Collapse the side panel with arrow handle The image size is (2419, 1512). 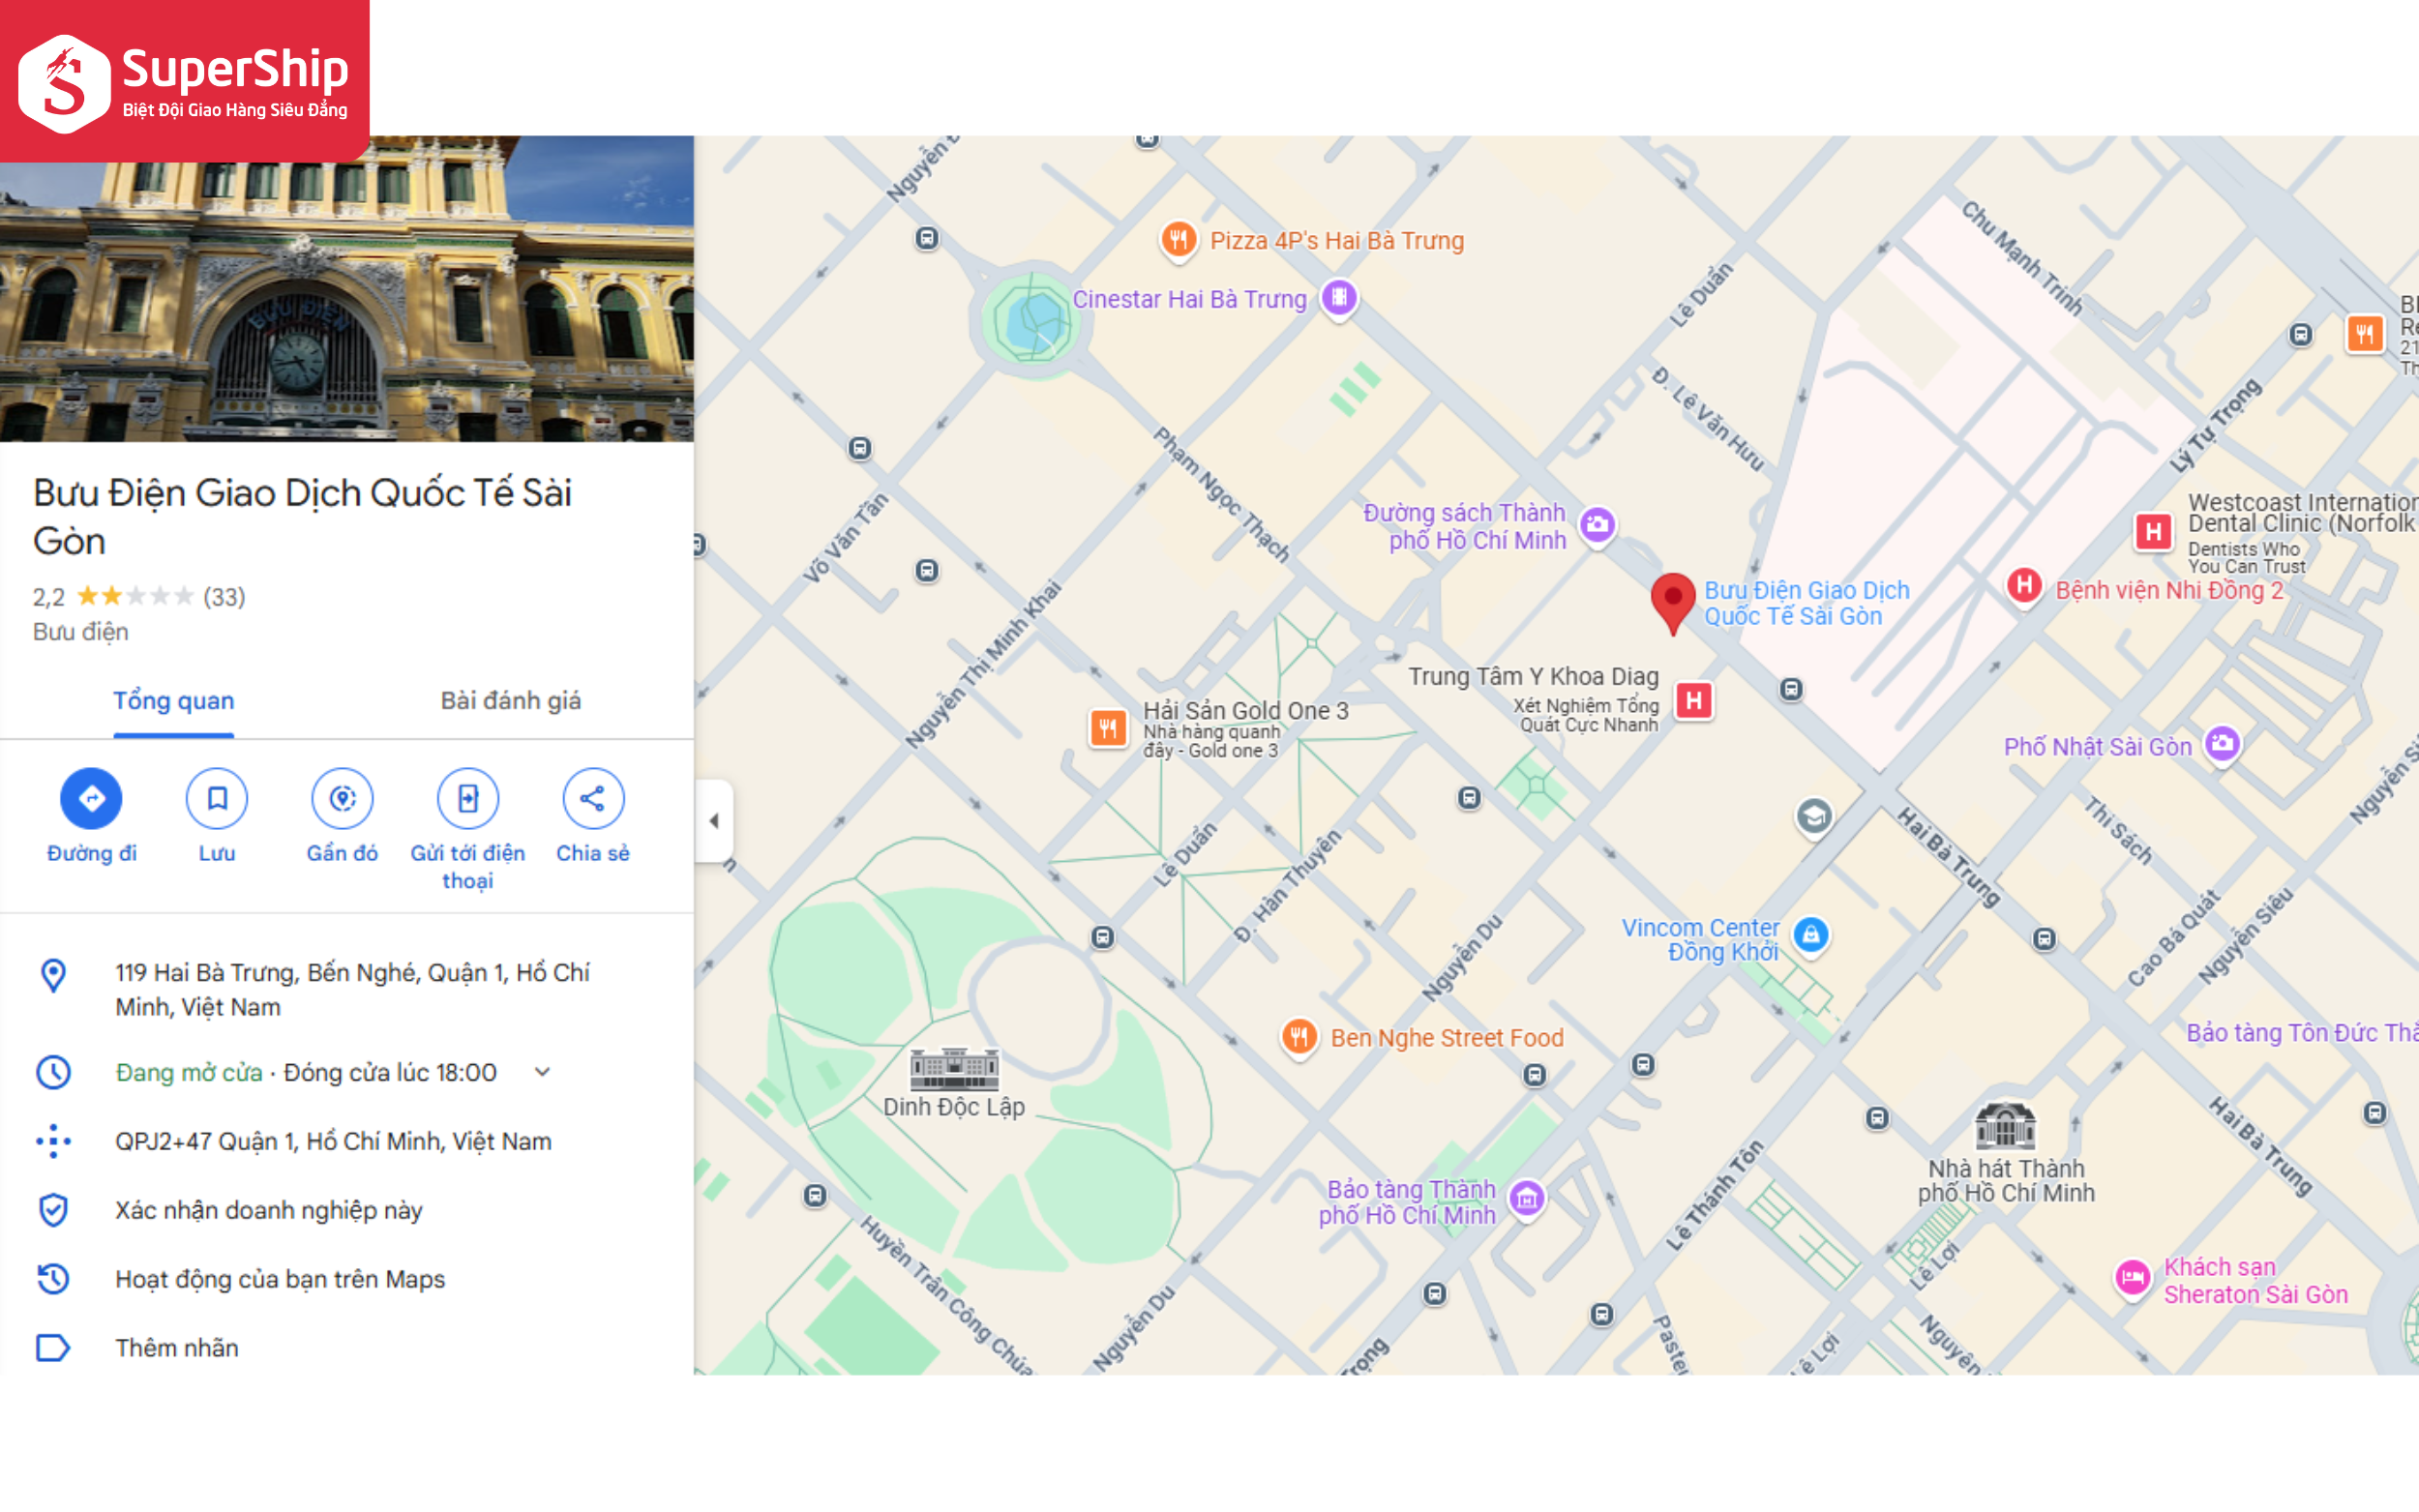click(x=714, y=820)
